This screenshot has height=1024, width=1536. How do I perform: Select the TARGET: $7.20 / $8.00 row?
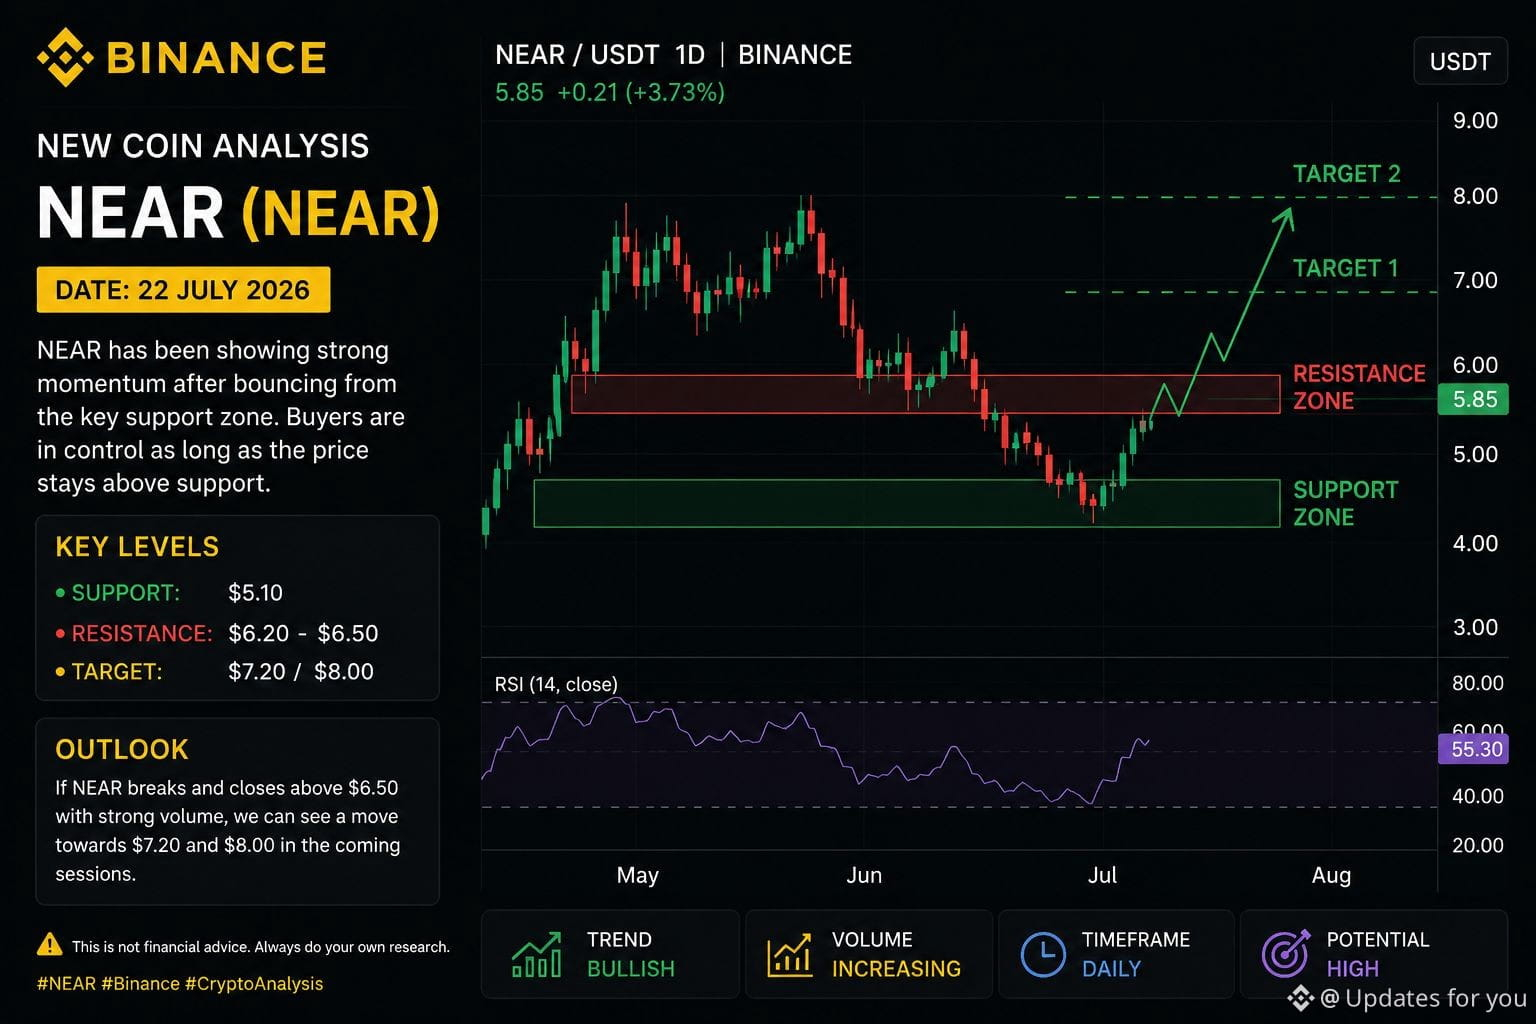215,671
